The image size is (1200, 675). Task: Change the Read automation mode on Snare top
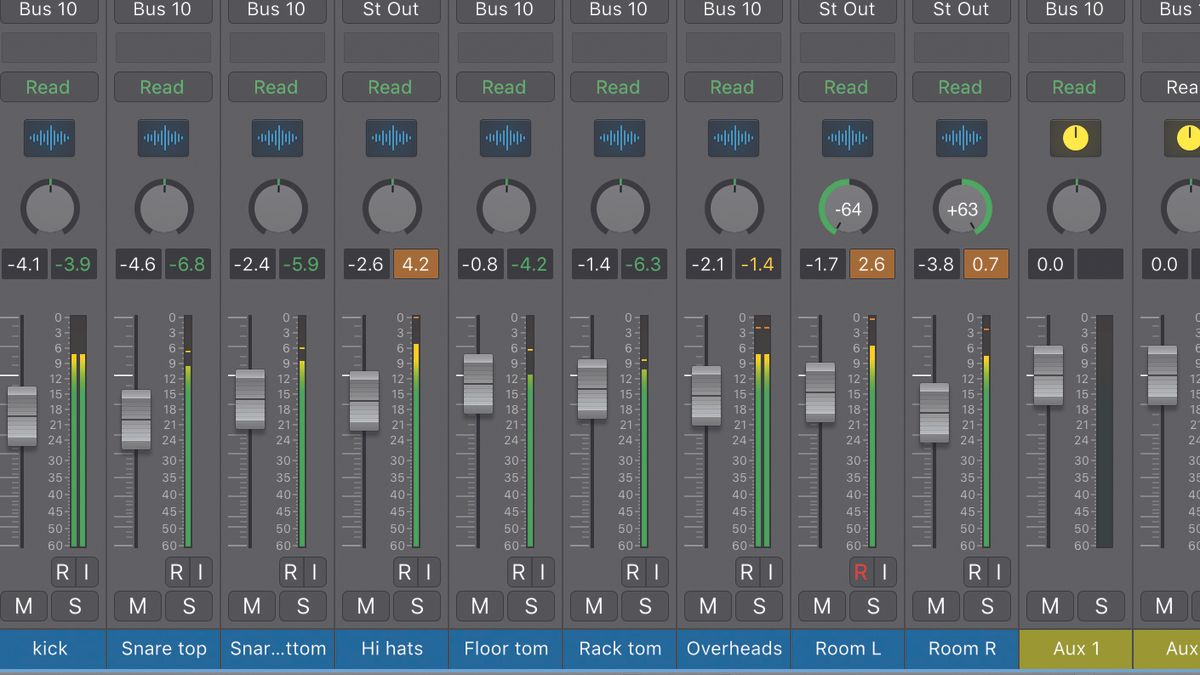(x=163, y=87)
